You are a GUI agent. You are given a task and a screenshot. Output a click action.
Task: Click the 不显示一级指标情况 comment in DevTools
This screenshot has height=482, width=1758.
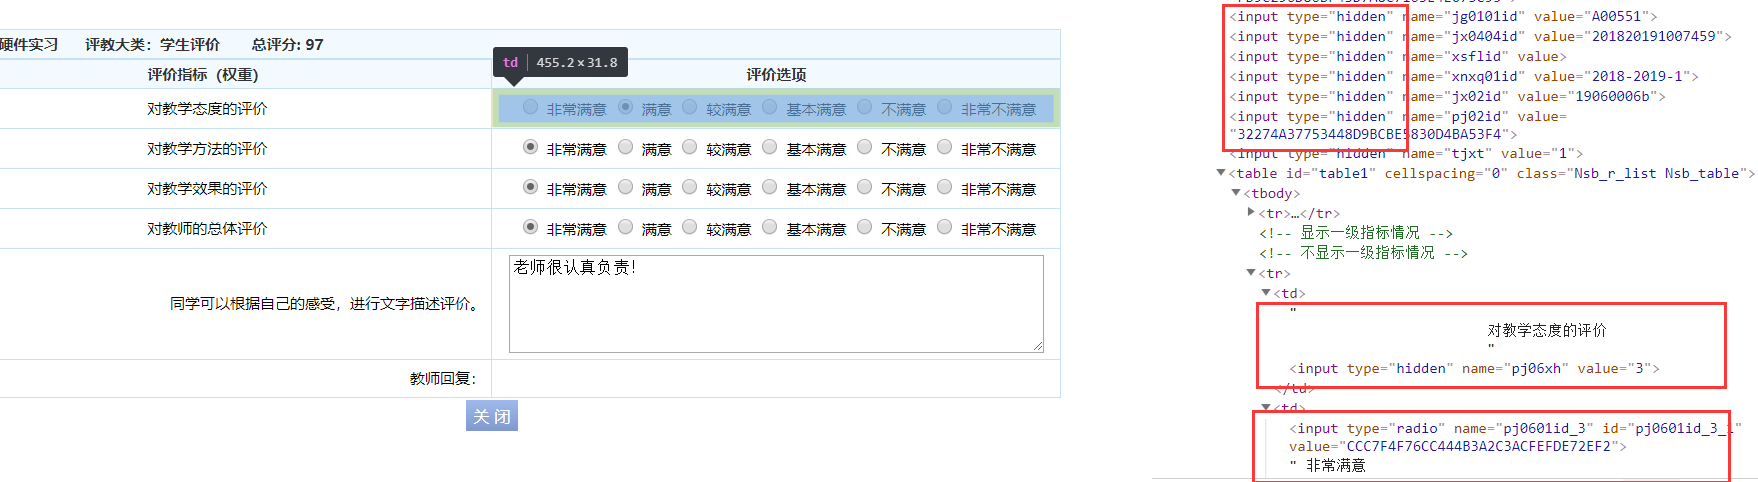1364,253
